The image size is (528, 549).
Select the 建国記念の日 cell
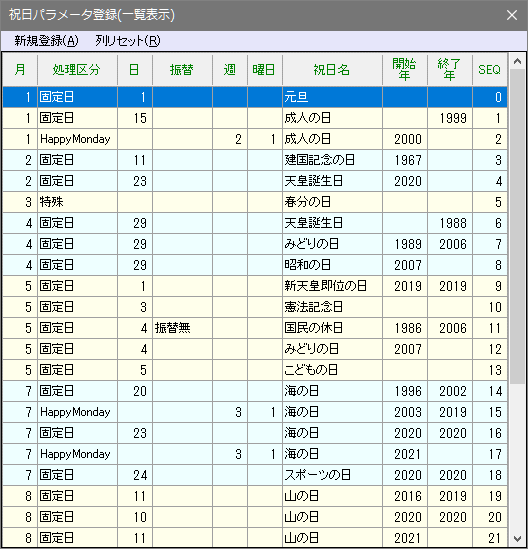pyautogui.click(x=332, y=160)
